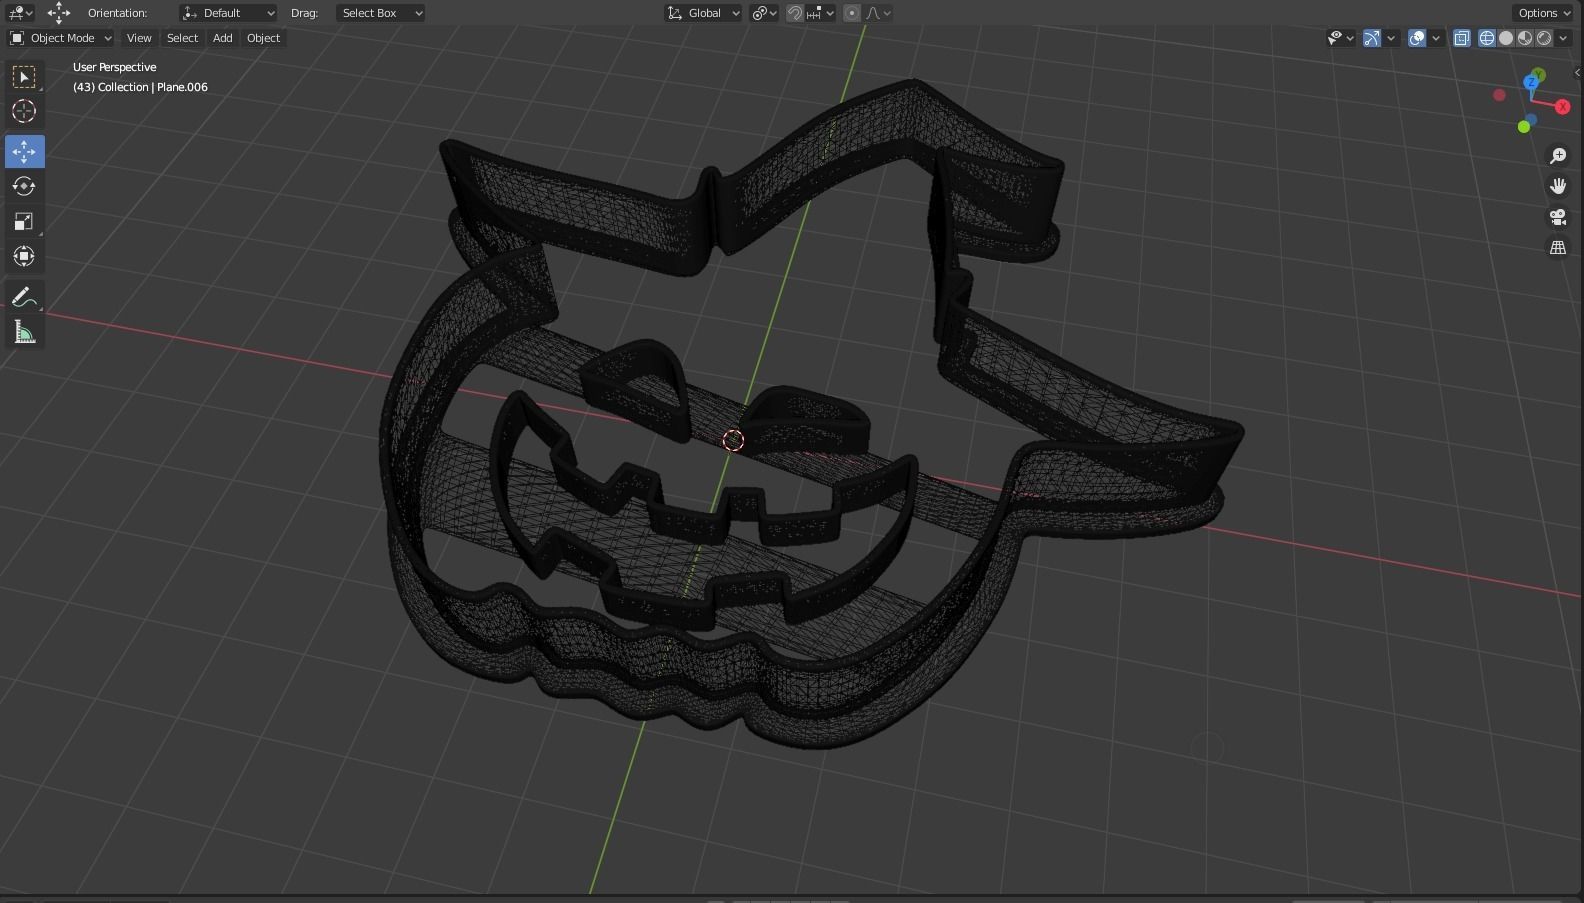The width and height of the screenshot is (1584, 903).
Task: Open the Orientation Default dropdown
Action: (228, 13)
